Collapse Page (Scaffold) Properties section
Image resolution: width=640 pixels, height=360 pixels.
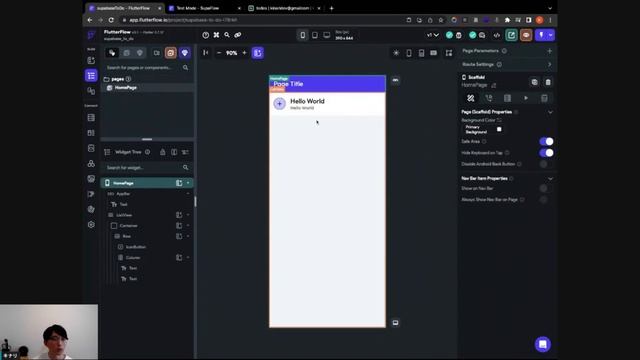550,112
